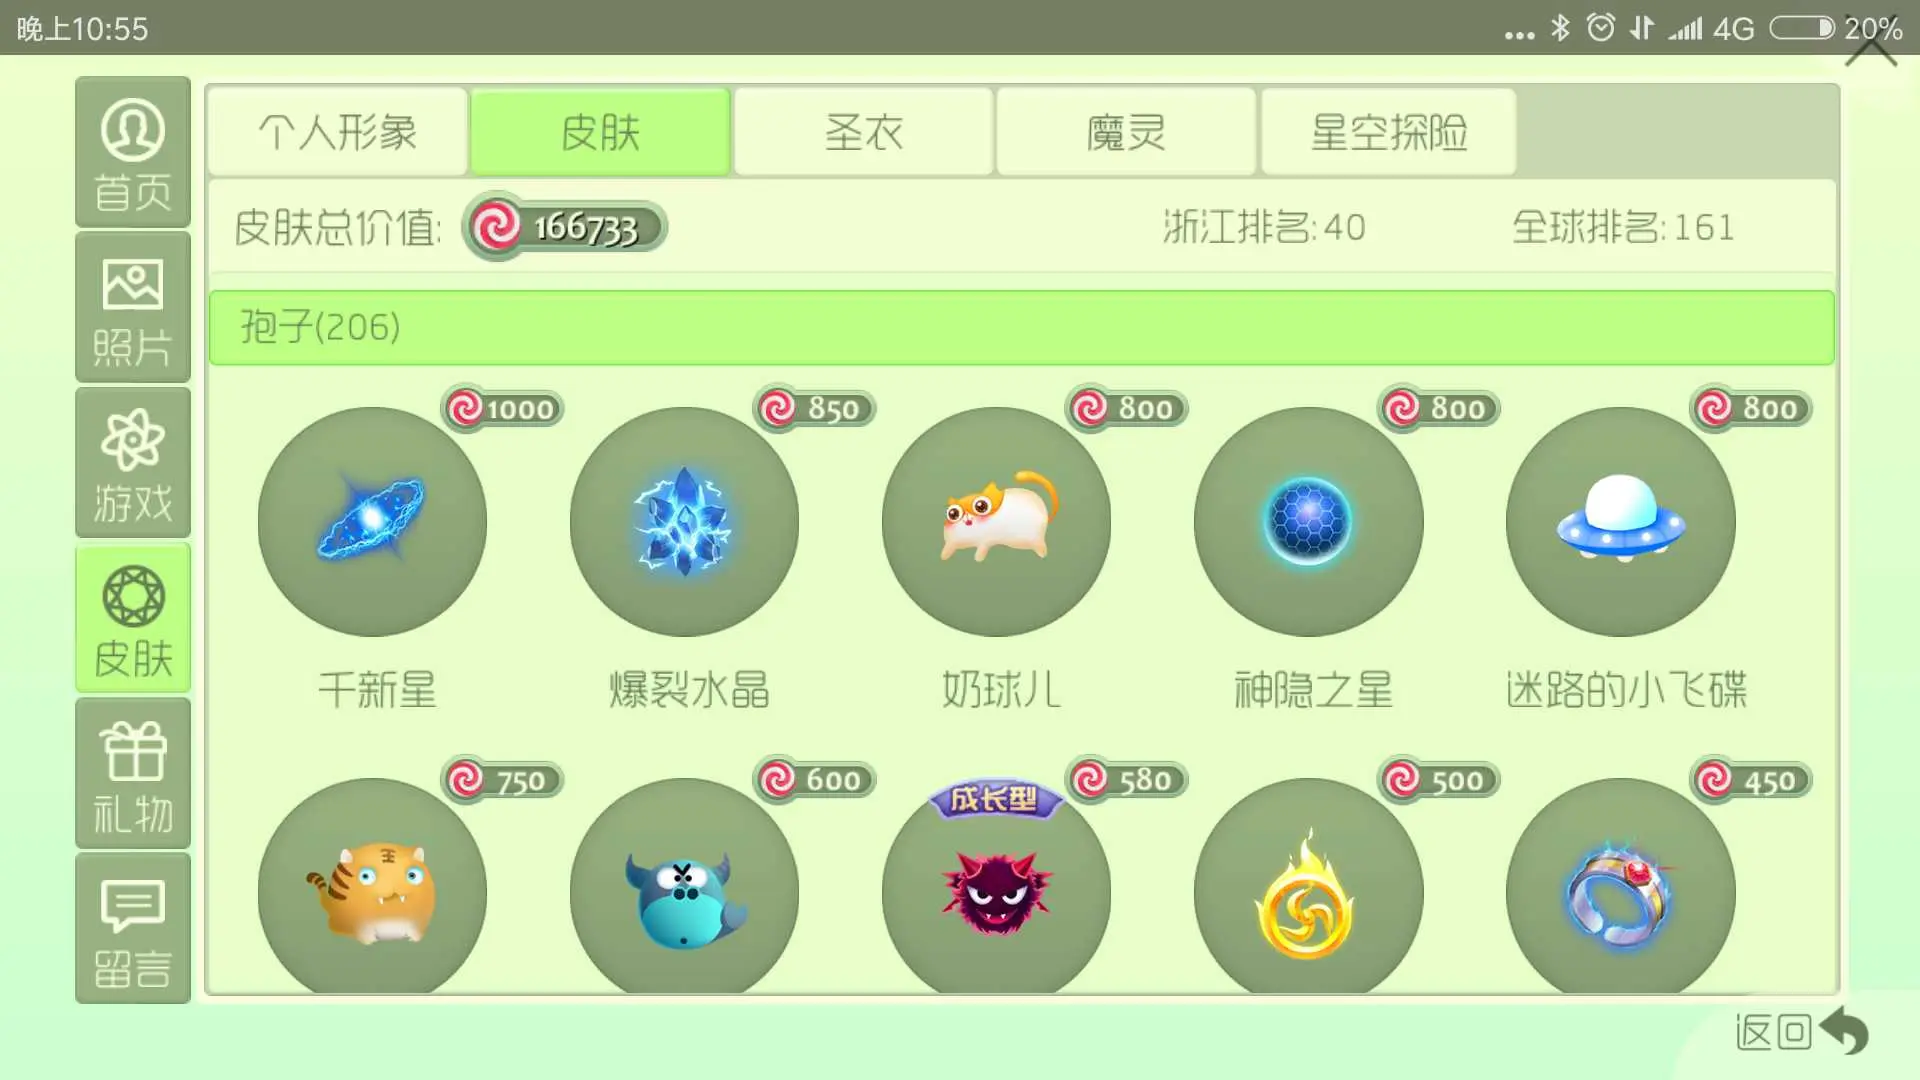
Task: Switch to the 圣衣 tab
Action: 864,132
